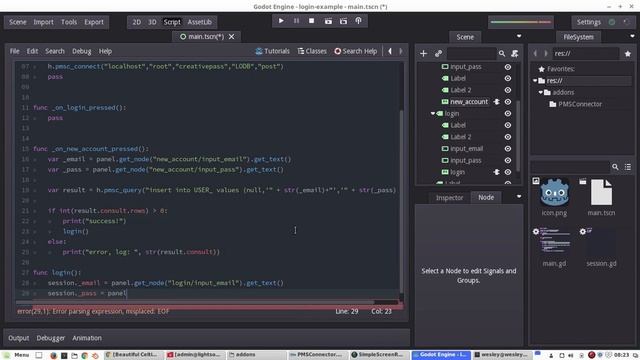The image size is (640, 360).
Task: Stop the running scene
Action: click(x=311, y=21)
